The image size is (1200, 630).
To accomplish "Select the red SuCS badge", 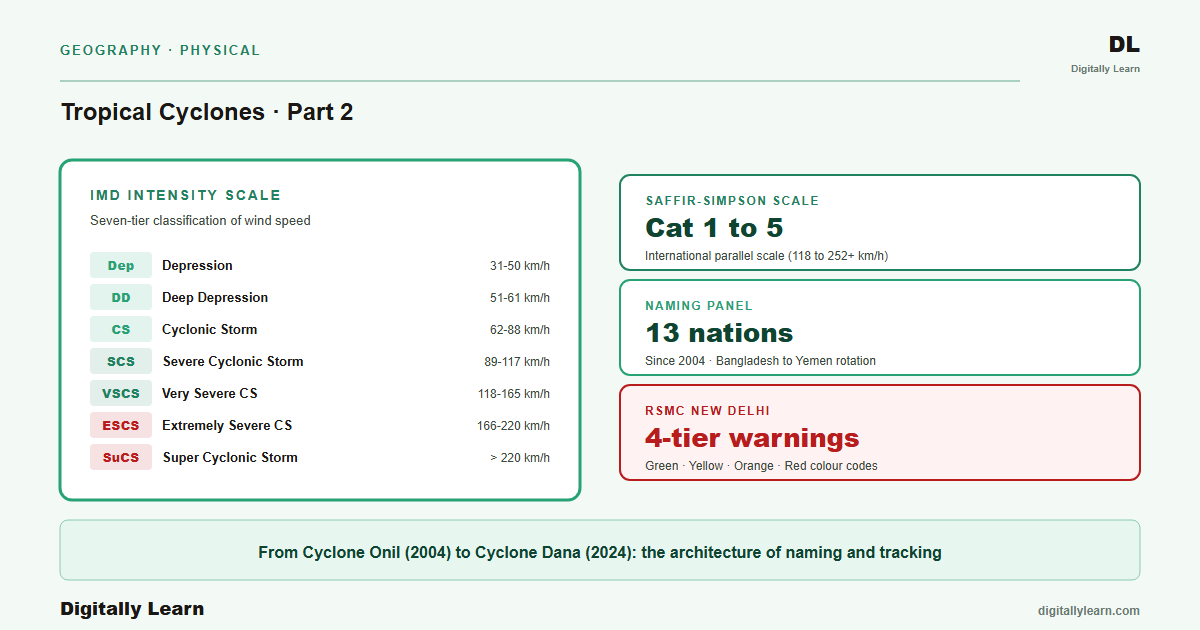I will (x=121, y=457).
